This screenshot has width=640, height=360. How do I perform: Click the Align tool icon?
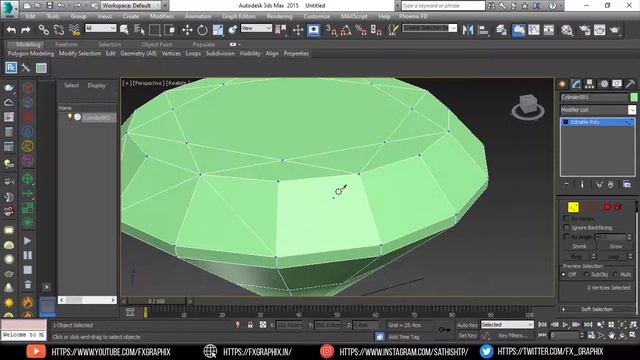point(483,30)
